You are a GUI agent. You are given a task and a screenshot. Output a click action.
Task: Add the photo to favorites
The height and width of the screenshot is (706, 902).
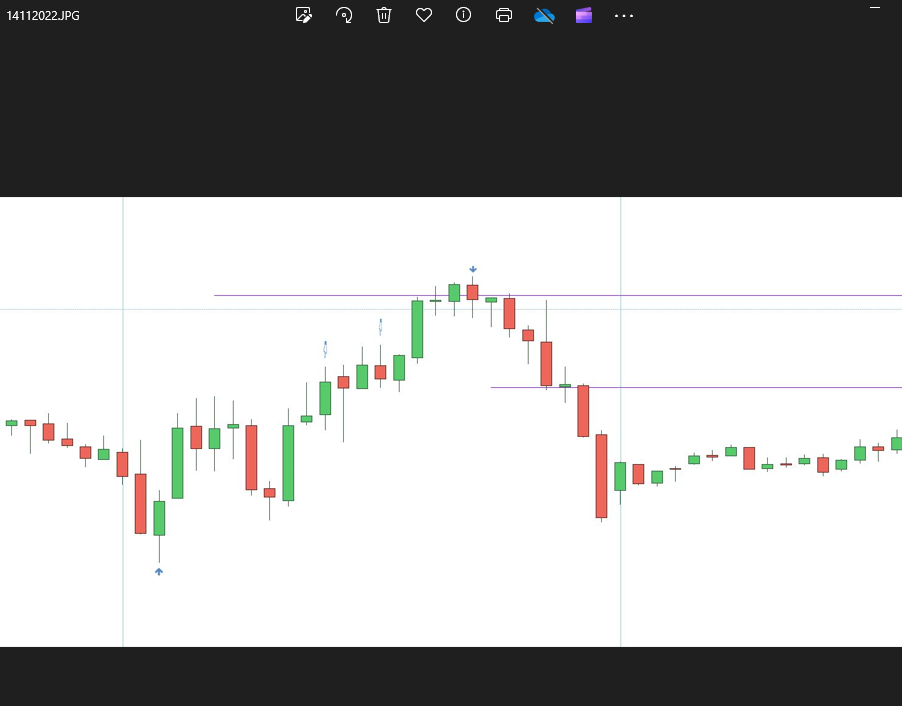[x=424, y=15]
